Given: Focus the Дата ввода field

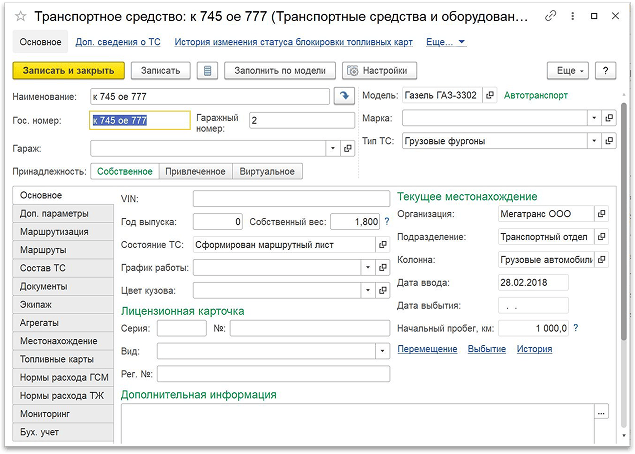Looking at the screenshot, I should 533,282.
